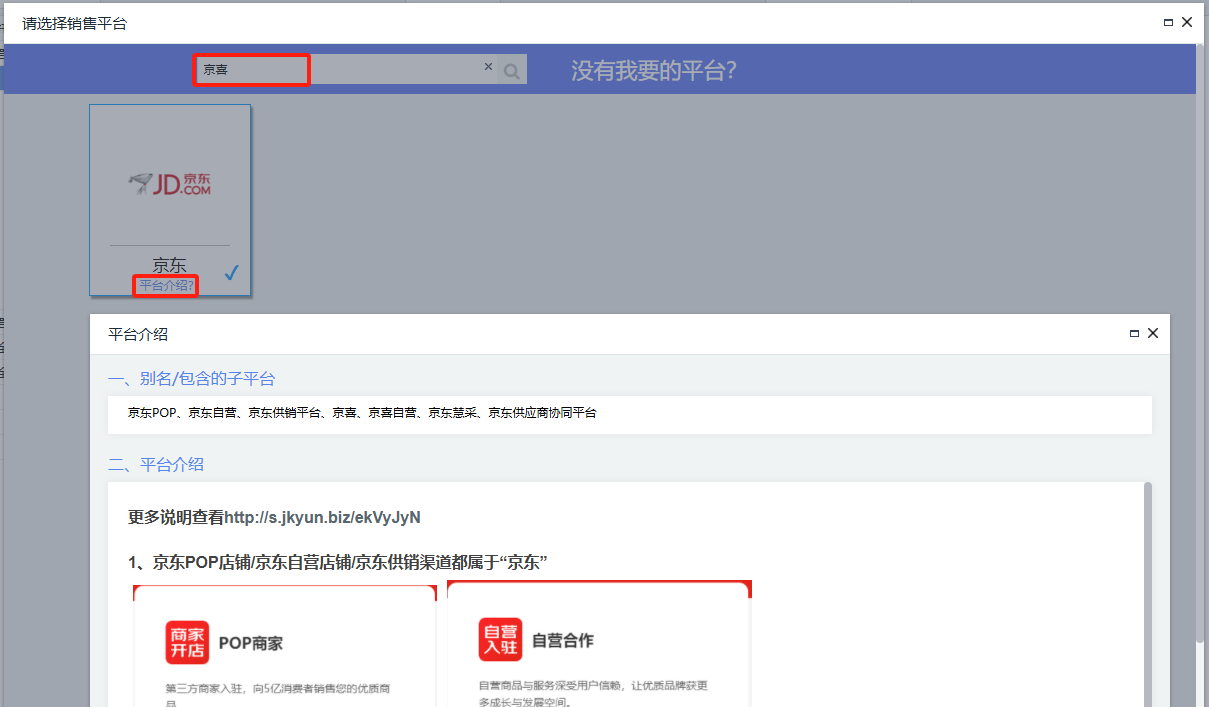Click the 二、平台介绍 section heading
Screen dimensions: 1209x707
(x=156, y=464)
